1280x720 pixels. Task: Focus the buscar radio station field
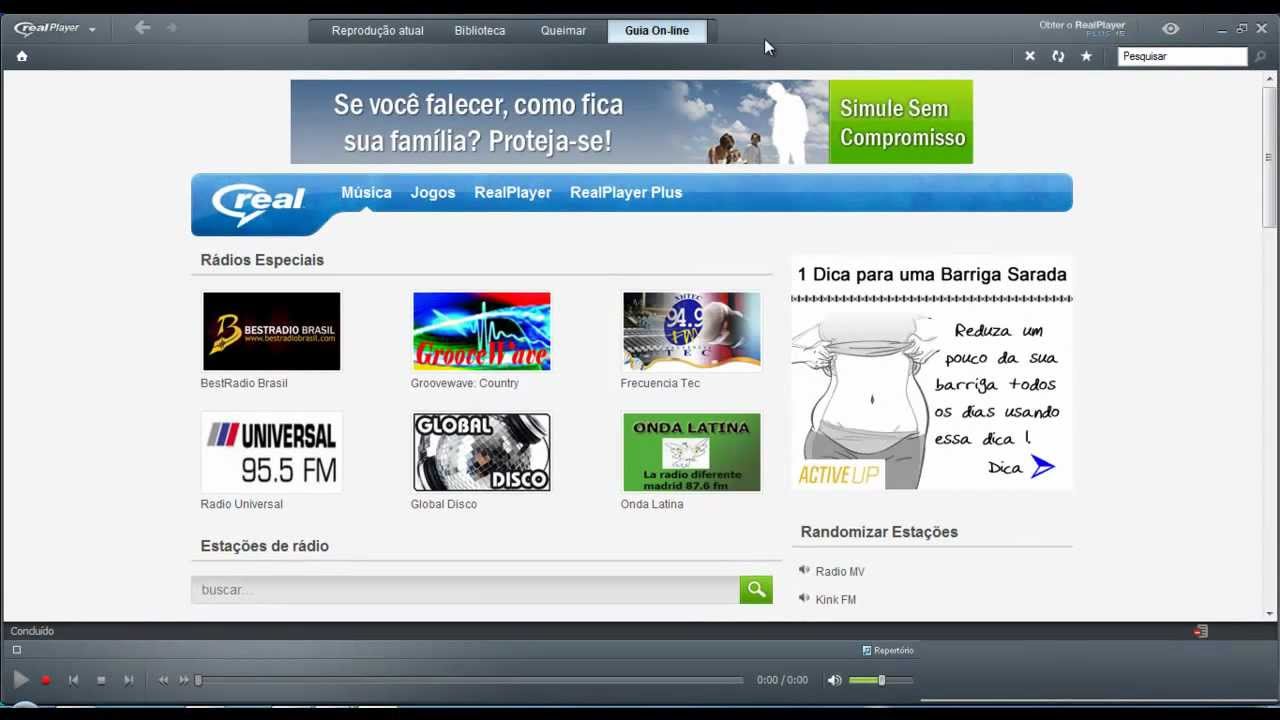tap(465, 590)
